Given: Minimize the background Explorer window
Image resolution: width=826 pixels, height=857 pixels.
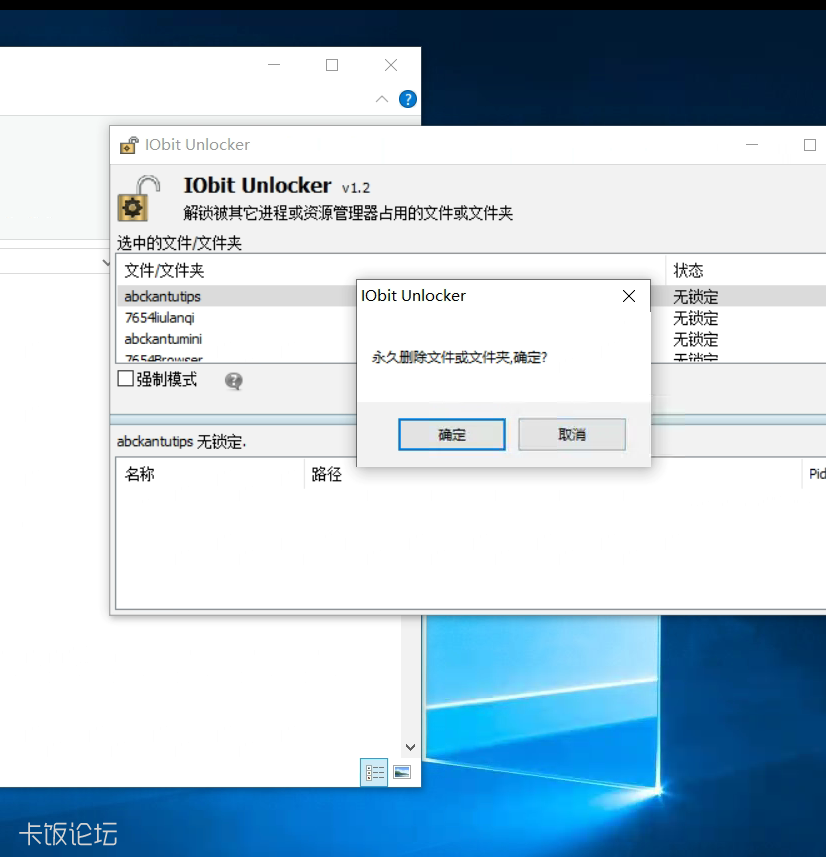Looking at the screenshot, I should (x=274, y=65).
